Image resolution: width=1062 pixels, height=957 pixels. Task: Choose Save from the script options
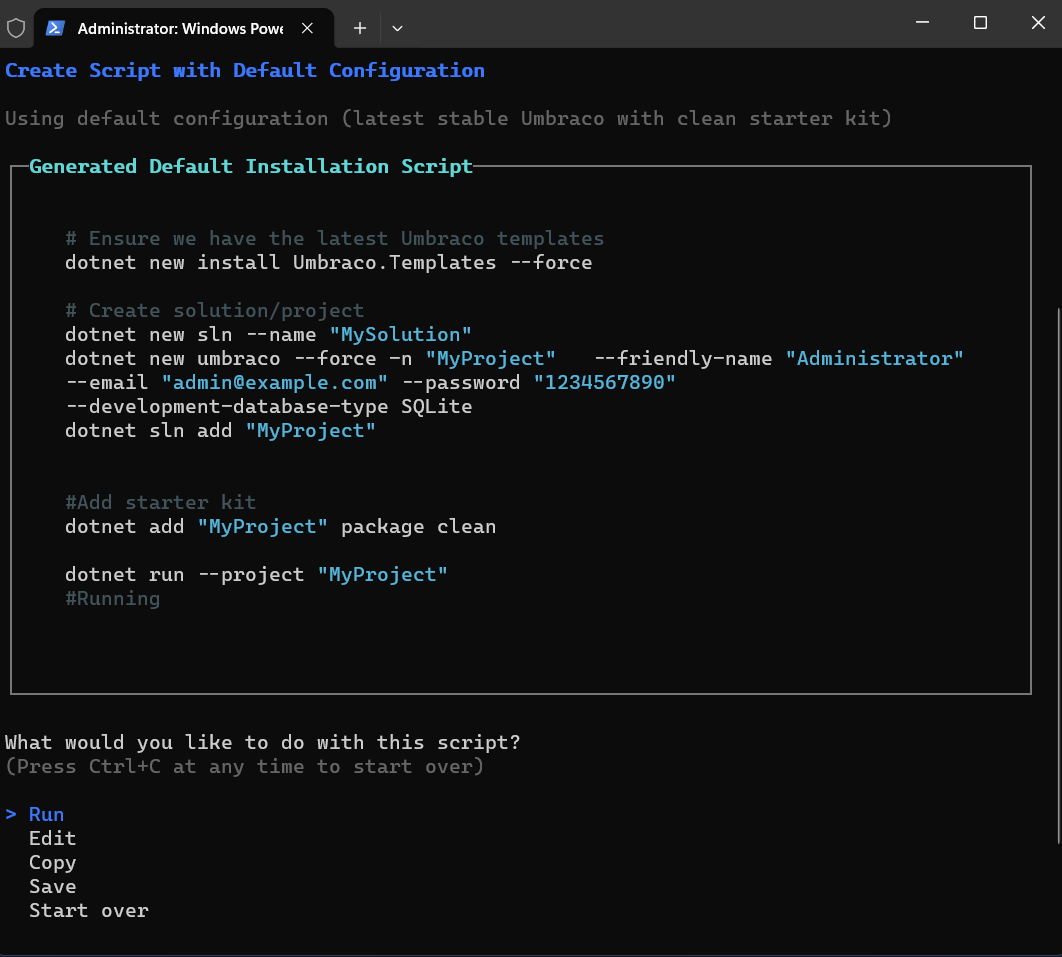[52, 886]
